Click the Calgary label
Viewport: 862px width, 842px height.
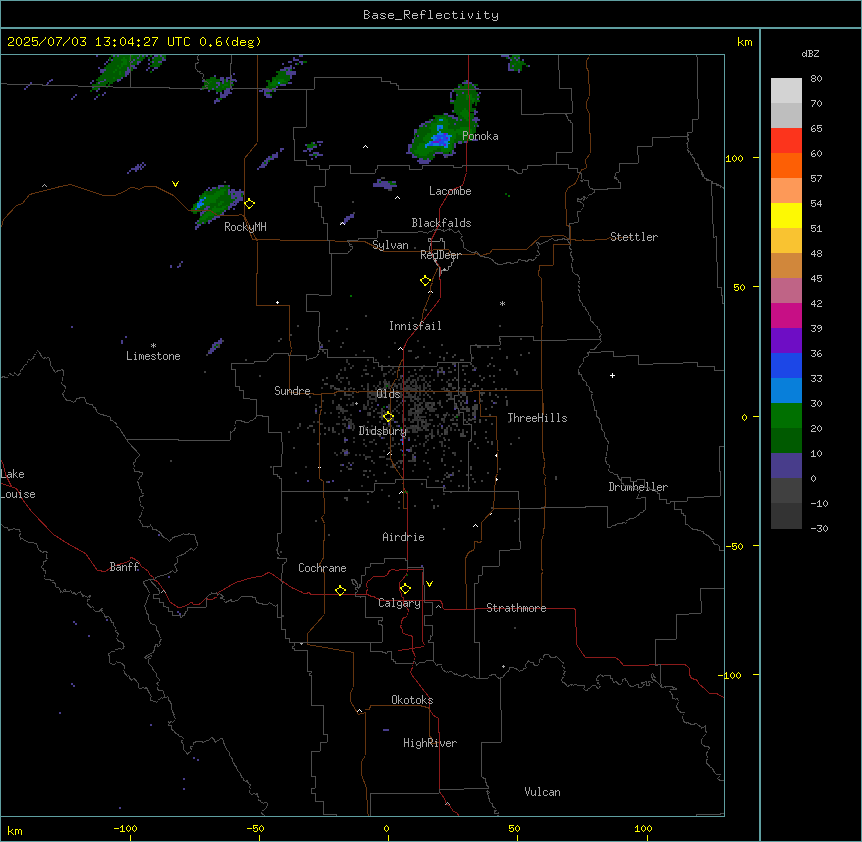coord(399,603)
